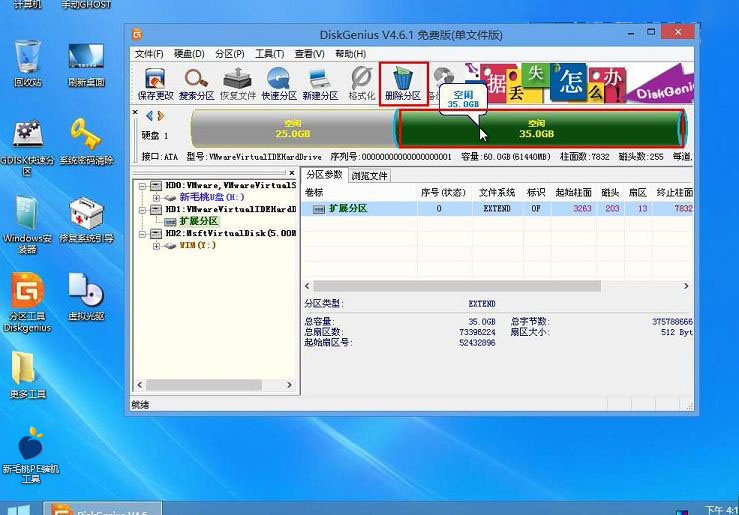The height and width of the screenshot is (515, 739).
Task: Click the Windows Start button
Action: (x=19, y=510)
